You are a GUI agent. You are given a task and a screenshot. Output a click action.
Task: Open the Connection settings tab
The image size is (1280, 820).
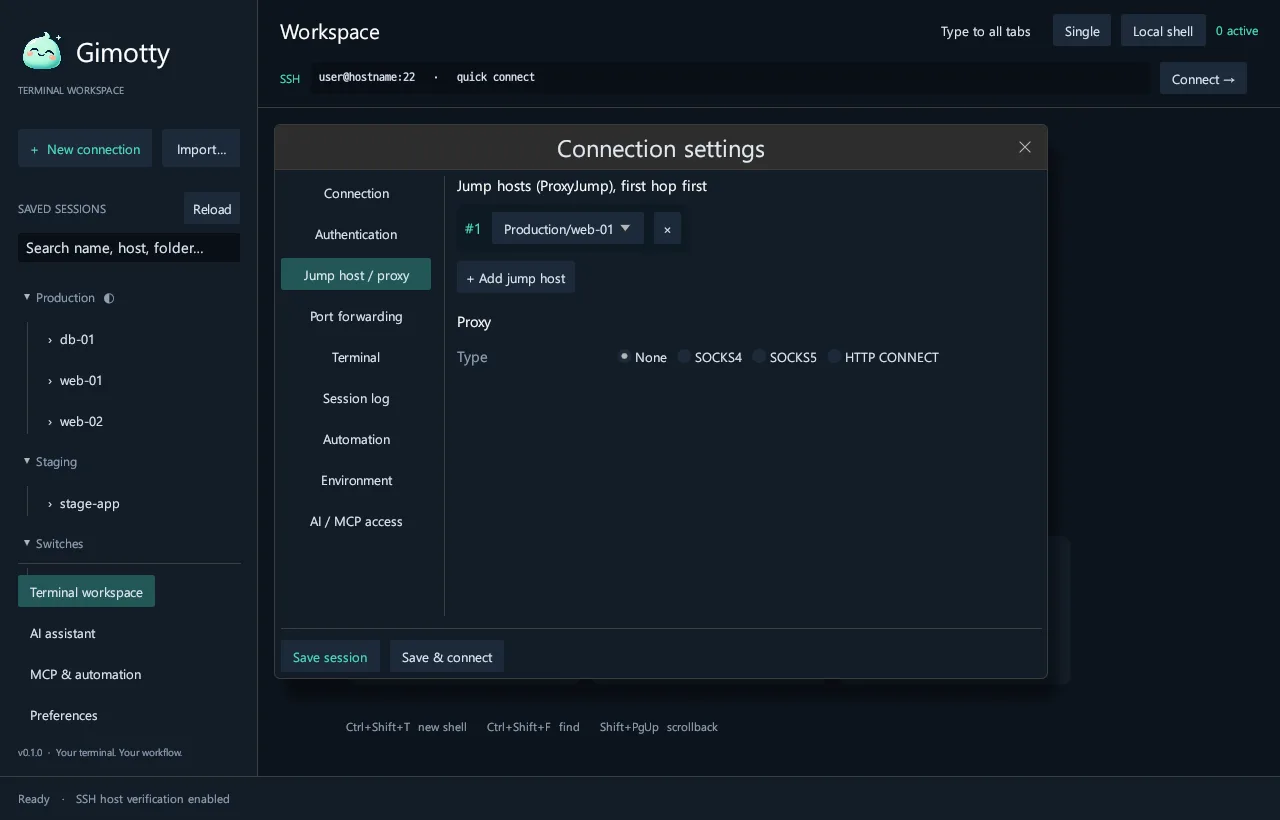pyautogui.click(x=356, y=193)
